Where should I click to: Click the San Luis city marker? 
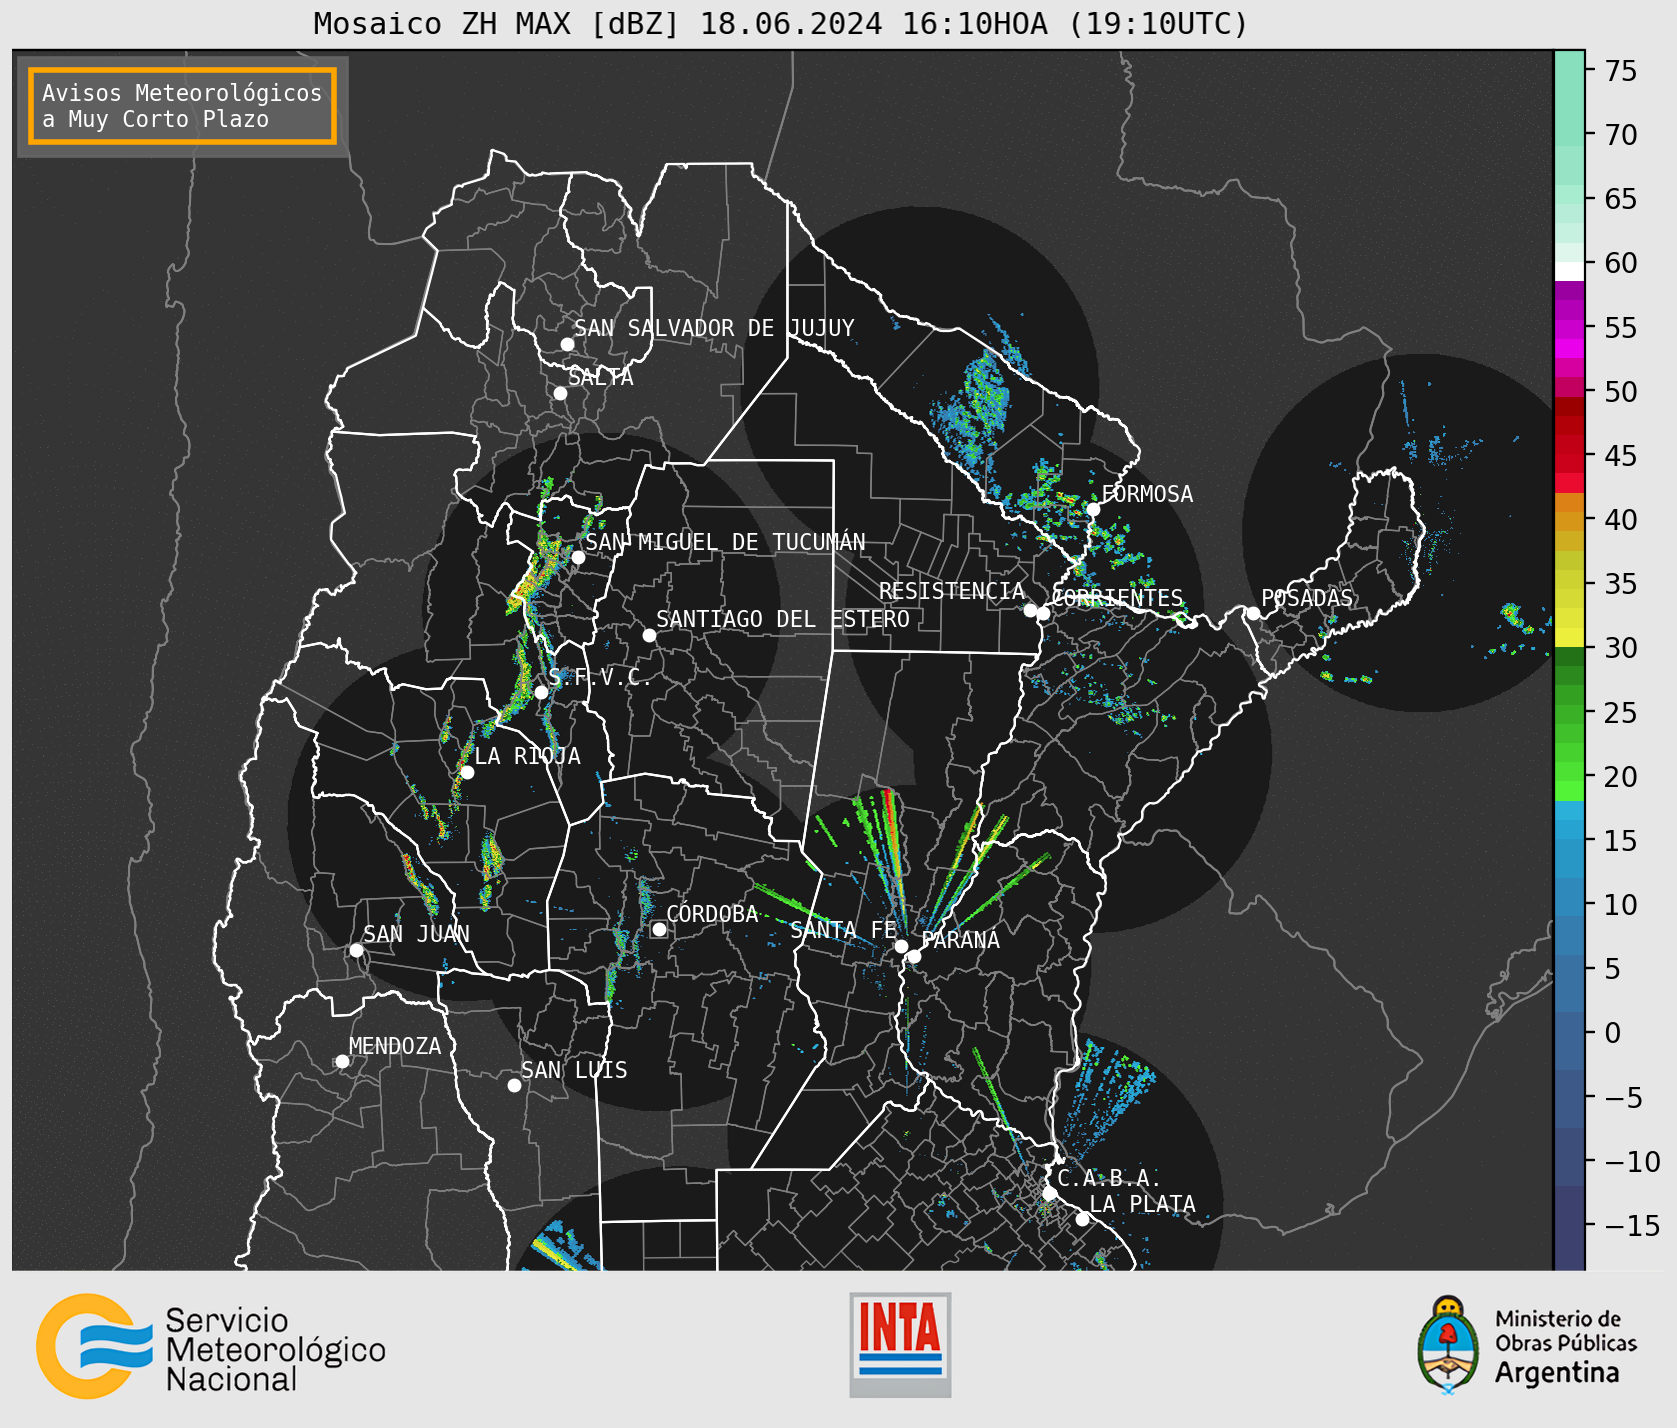pyautogui.click(x=514, y=1085)
